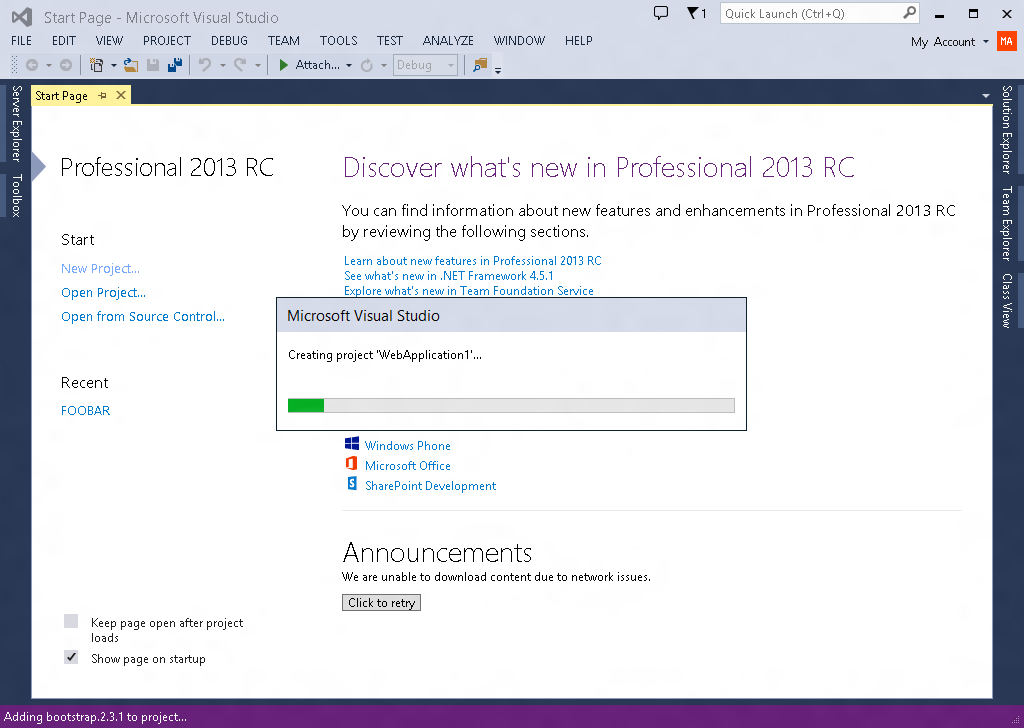Click Open from Source Control... link
Image resolution: width=1024 pixels, height=728 pixels.
pyautogui.click(x=142, y=317)
